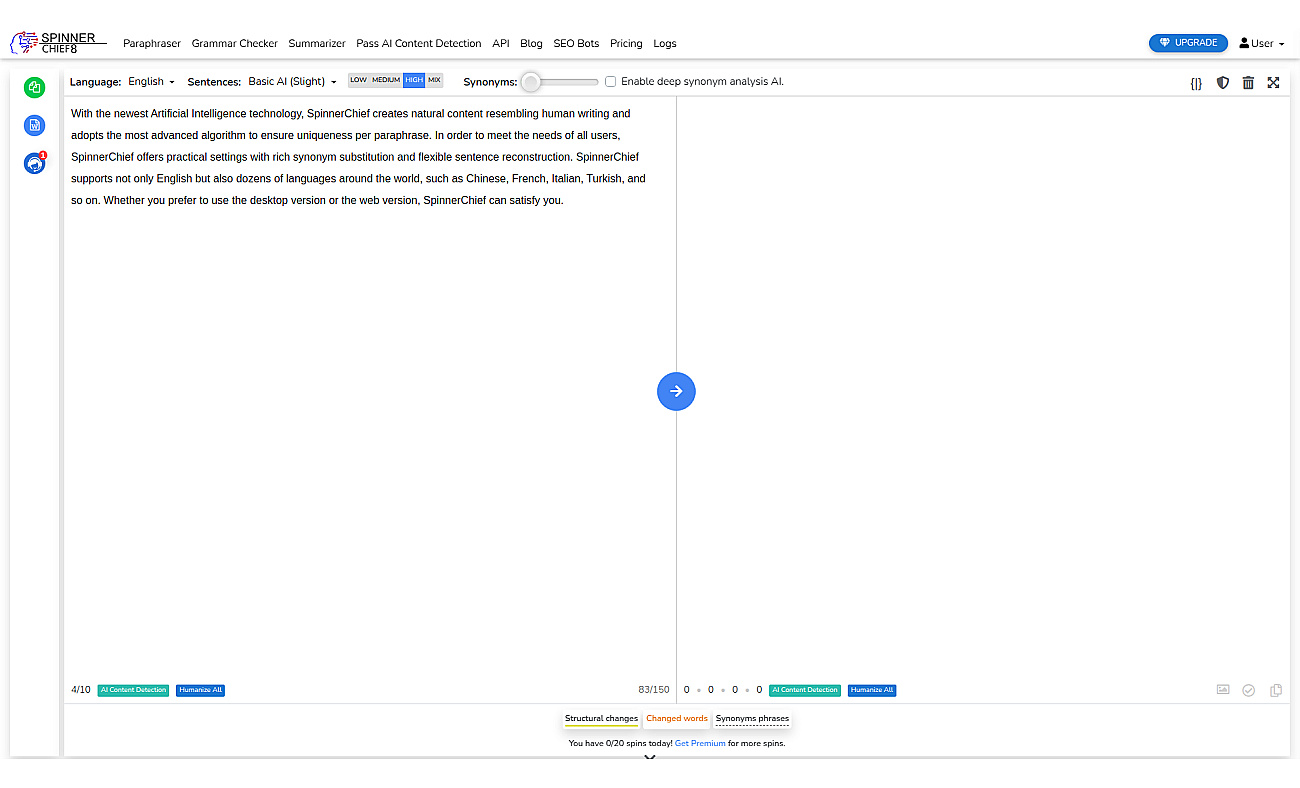Click the Synonyms: label
The image size is (1300, 788).
point(490,82)
